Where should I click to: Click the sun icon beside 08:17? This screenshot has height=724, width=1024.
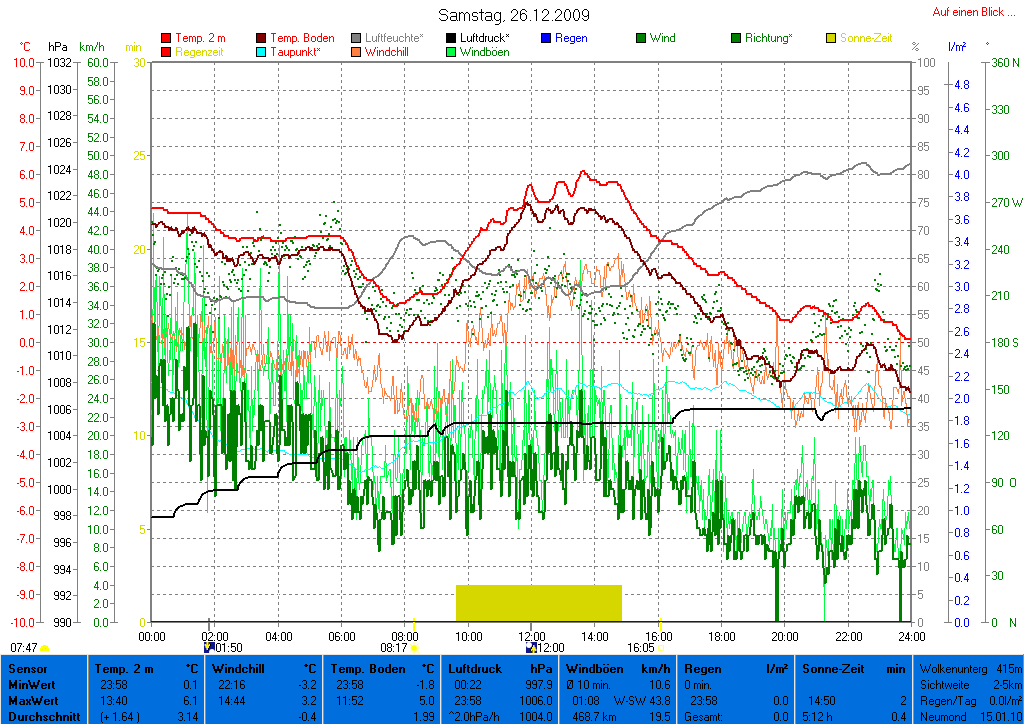[414, 648]
